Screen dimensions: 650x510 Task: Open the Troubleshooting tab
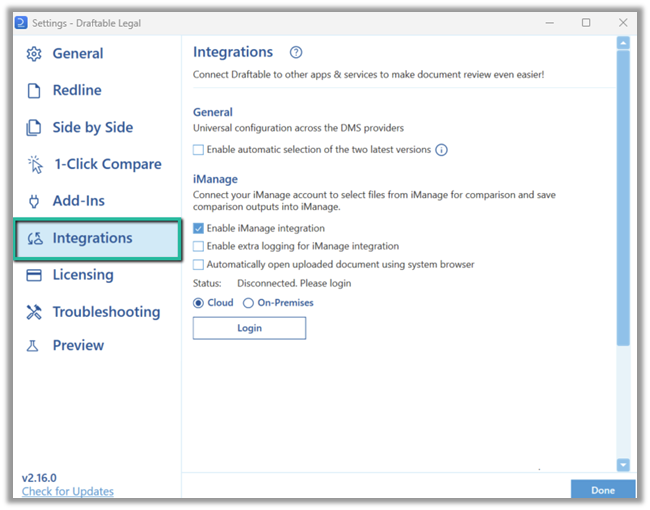coord(107,312)
